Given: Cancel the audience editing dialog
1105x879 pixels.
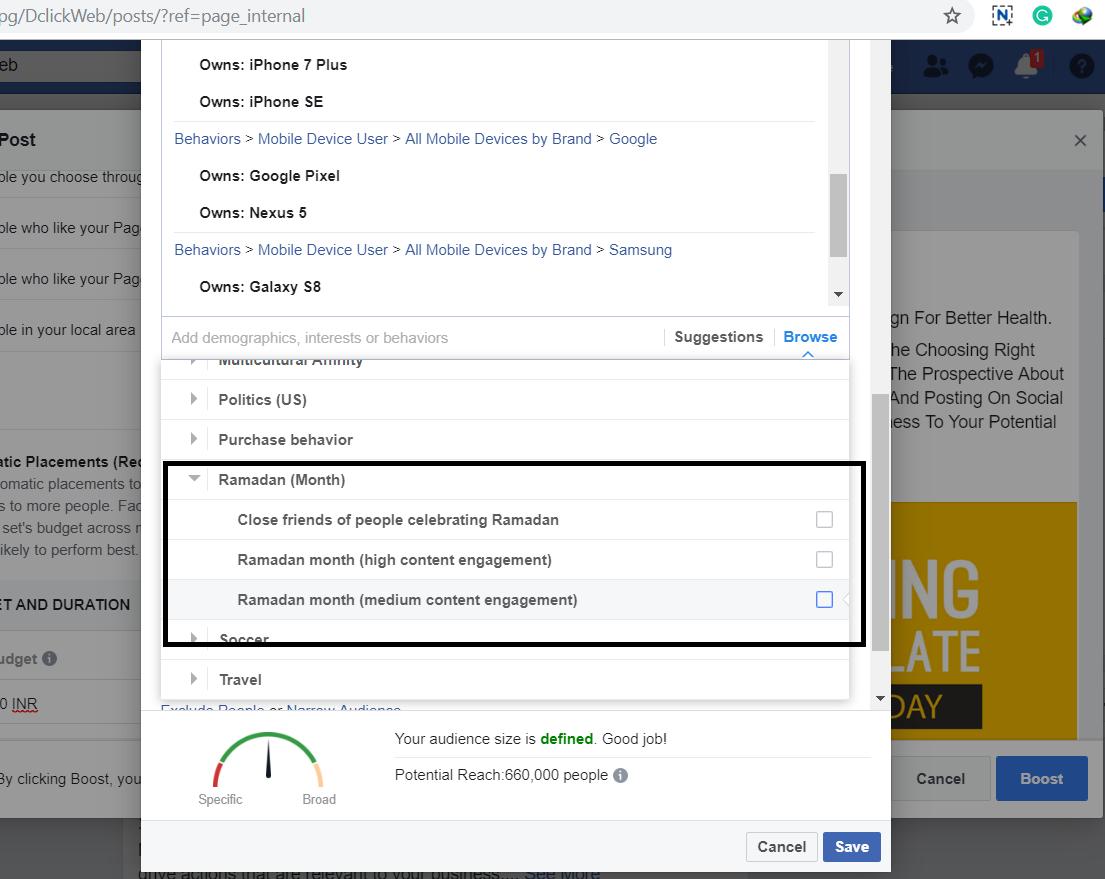Looking at the screenshot, I should click(782, 847).
